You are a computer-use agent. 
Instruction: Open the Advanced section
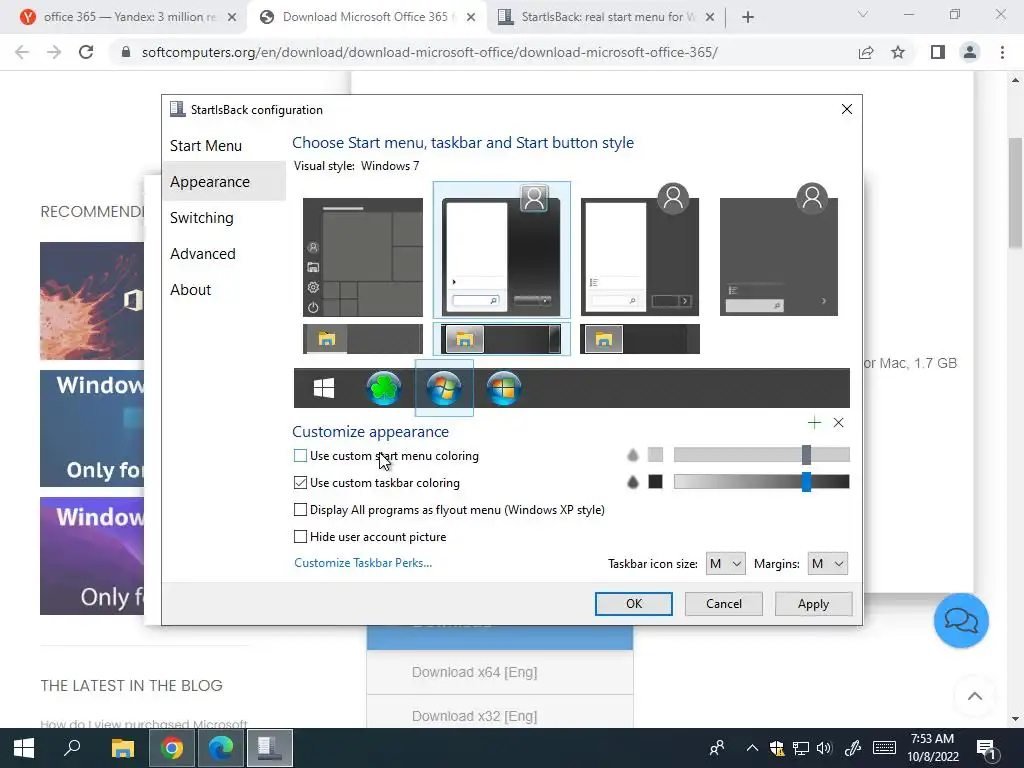202,253
